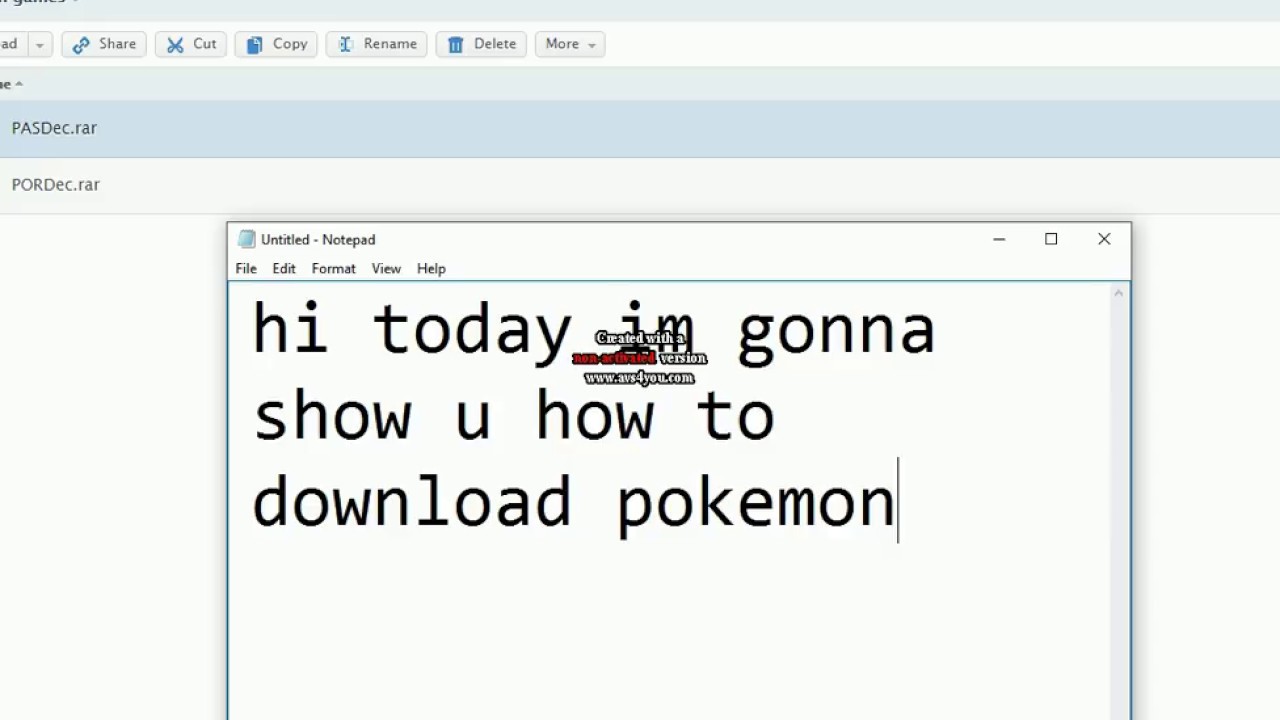Screen dimensions: 1280x720
Task: Copy the selected file
Action: (277, 44)
